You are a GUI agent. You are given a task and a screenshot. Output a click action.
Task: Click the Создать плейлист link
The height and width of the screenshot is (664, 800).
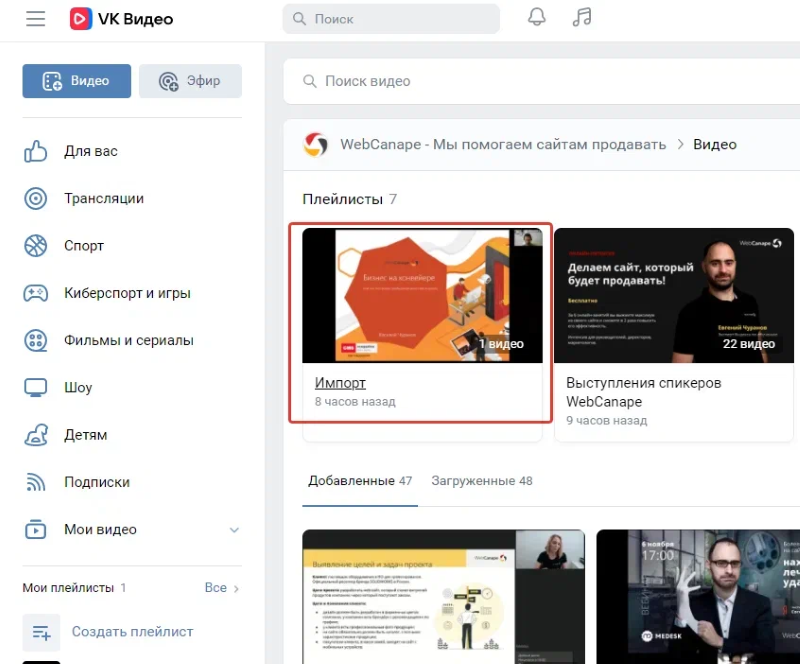133,632
